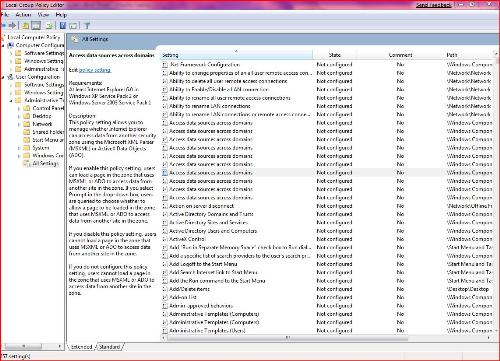Select Active Directory Users and Computers row

(327, 231)
